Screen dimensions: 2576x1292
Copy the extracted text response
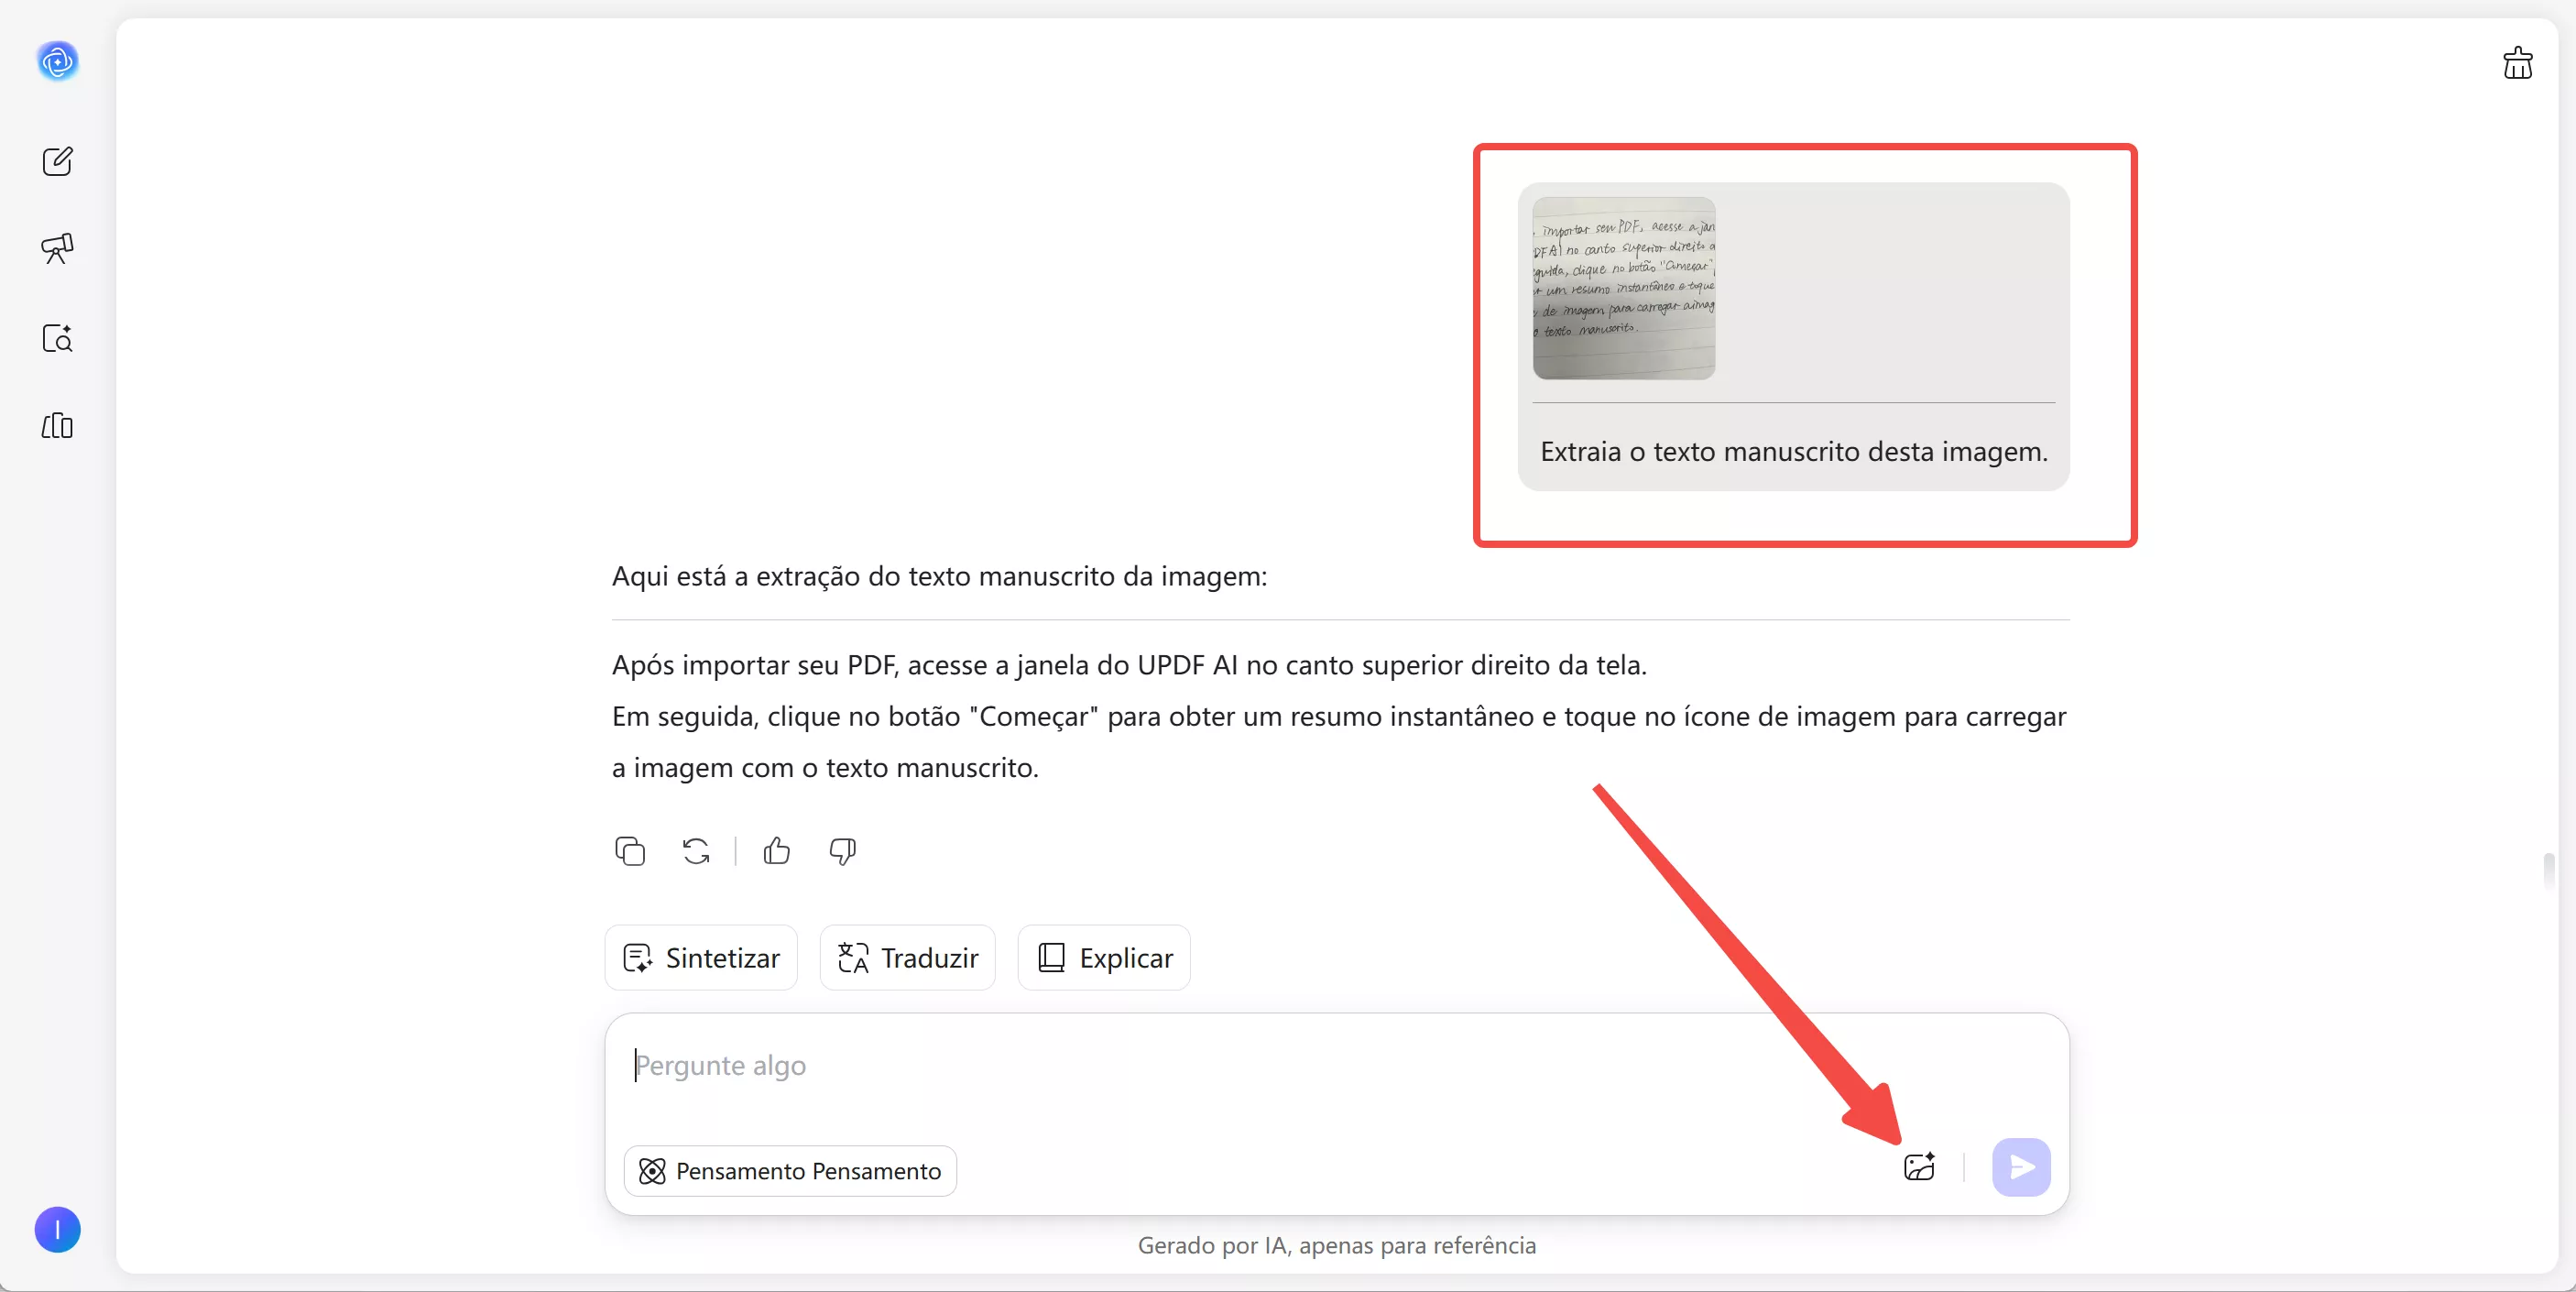pos(629,851)
